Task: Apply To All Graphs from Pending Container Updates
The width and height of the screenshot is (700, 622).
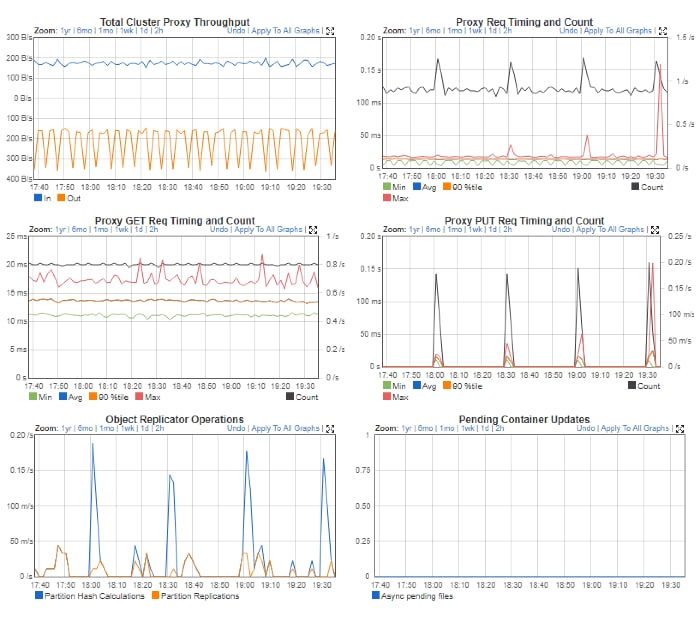Action: [635, 428]
